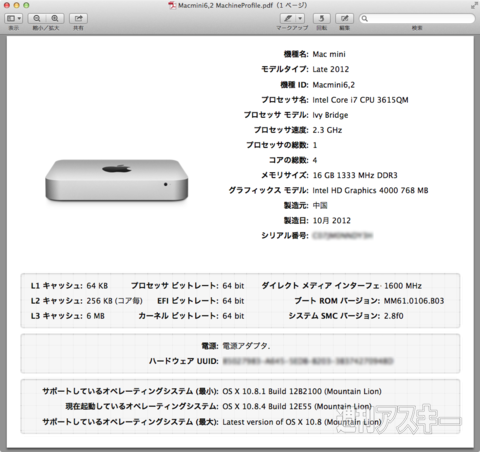Enter full screen with the top-right arrows
The height and width of the screenshot is (452, 480).
pos(474,5)
